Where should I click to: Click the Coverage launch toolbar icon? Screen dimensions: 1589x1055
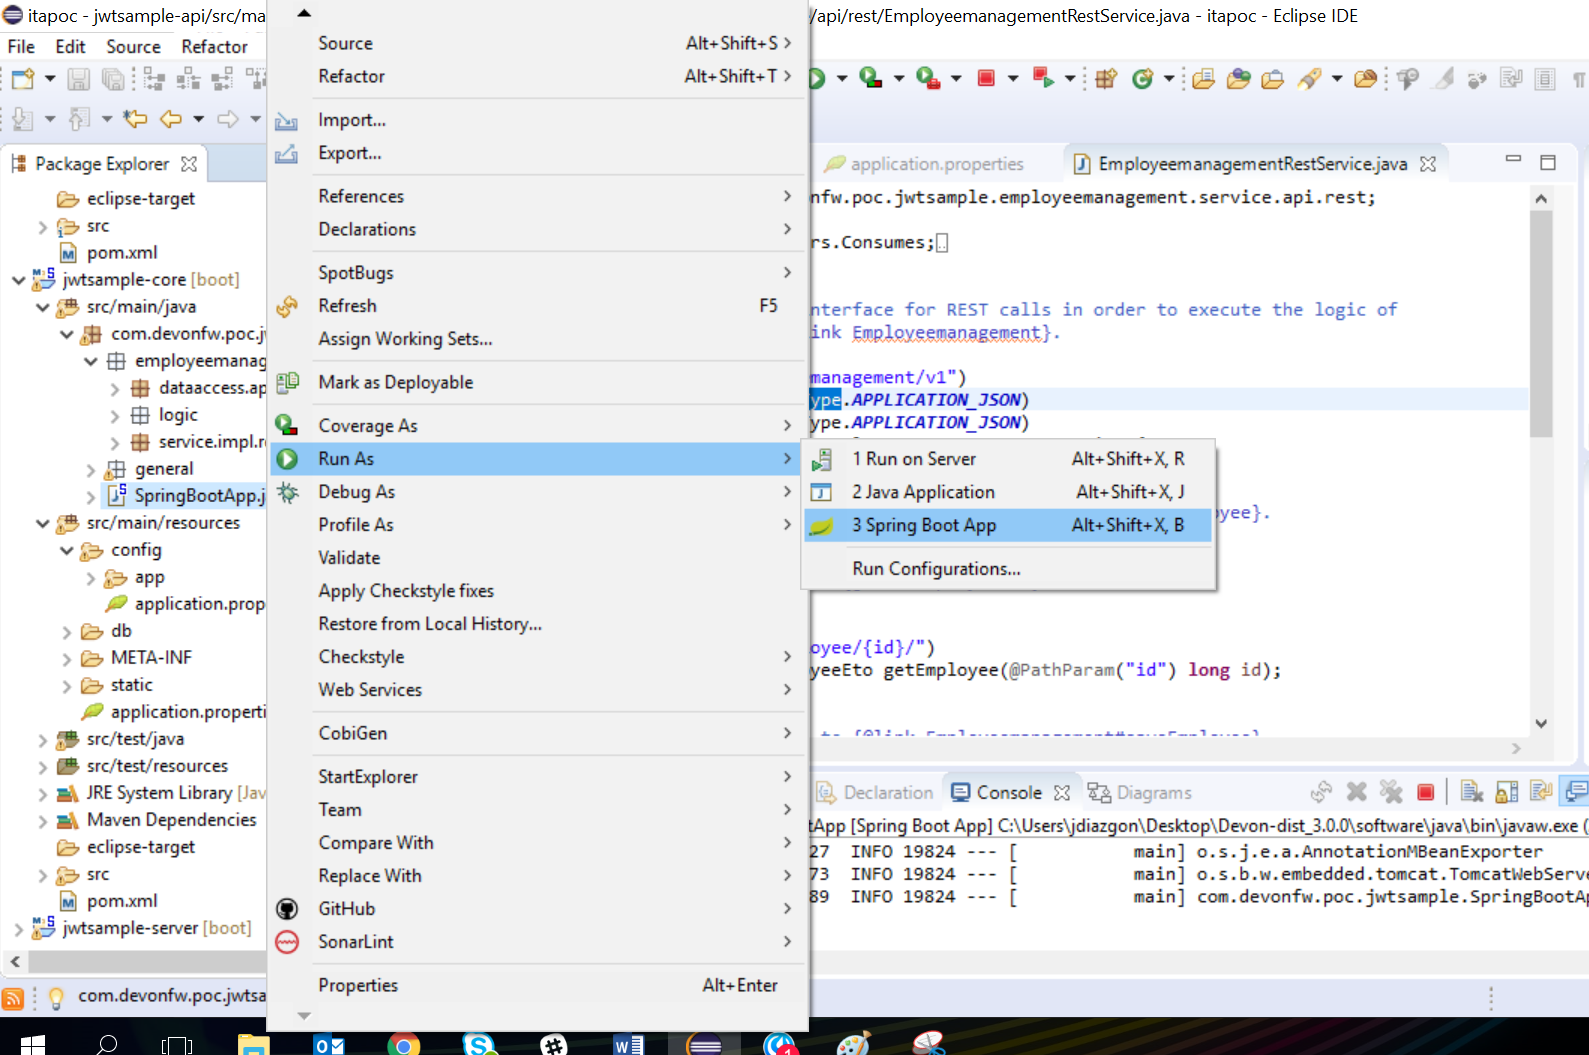(x=870, y=78)
